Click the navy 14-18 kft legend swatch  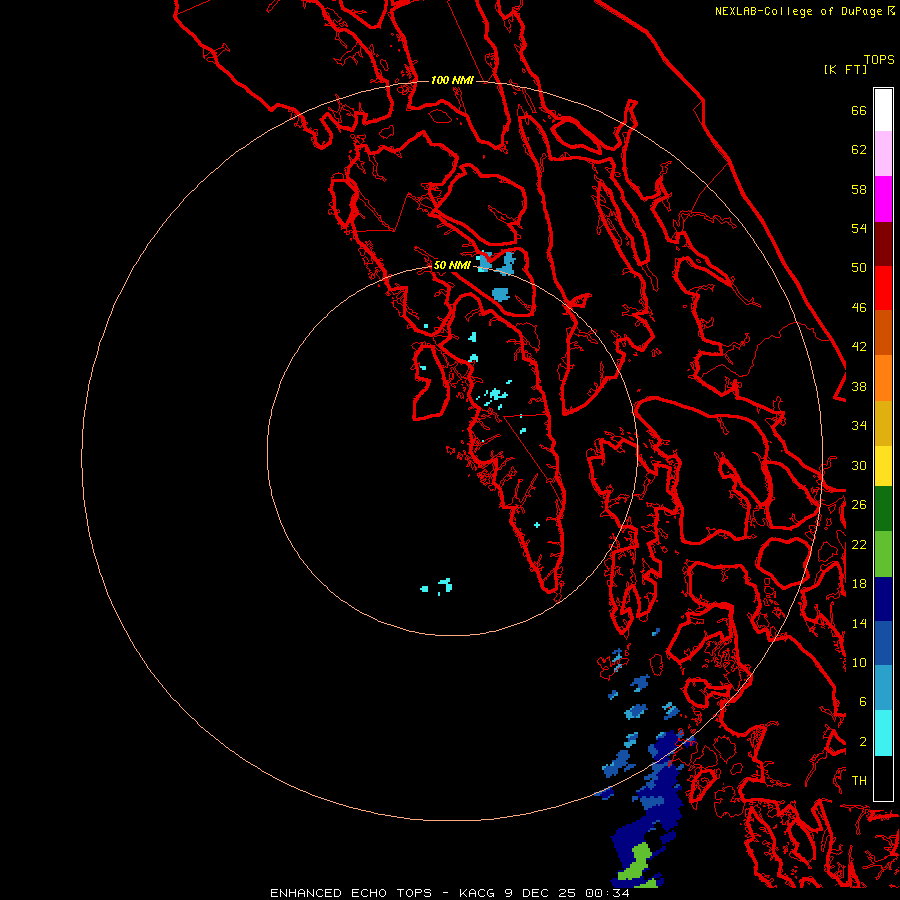883,599
